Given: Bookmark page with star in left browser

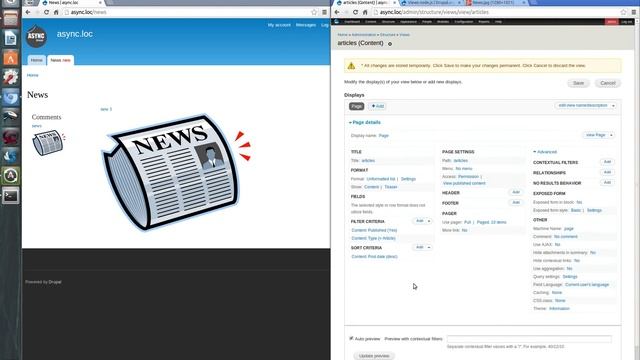Looking at the screenshot, I should (x=314, y=12).
